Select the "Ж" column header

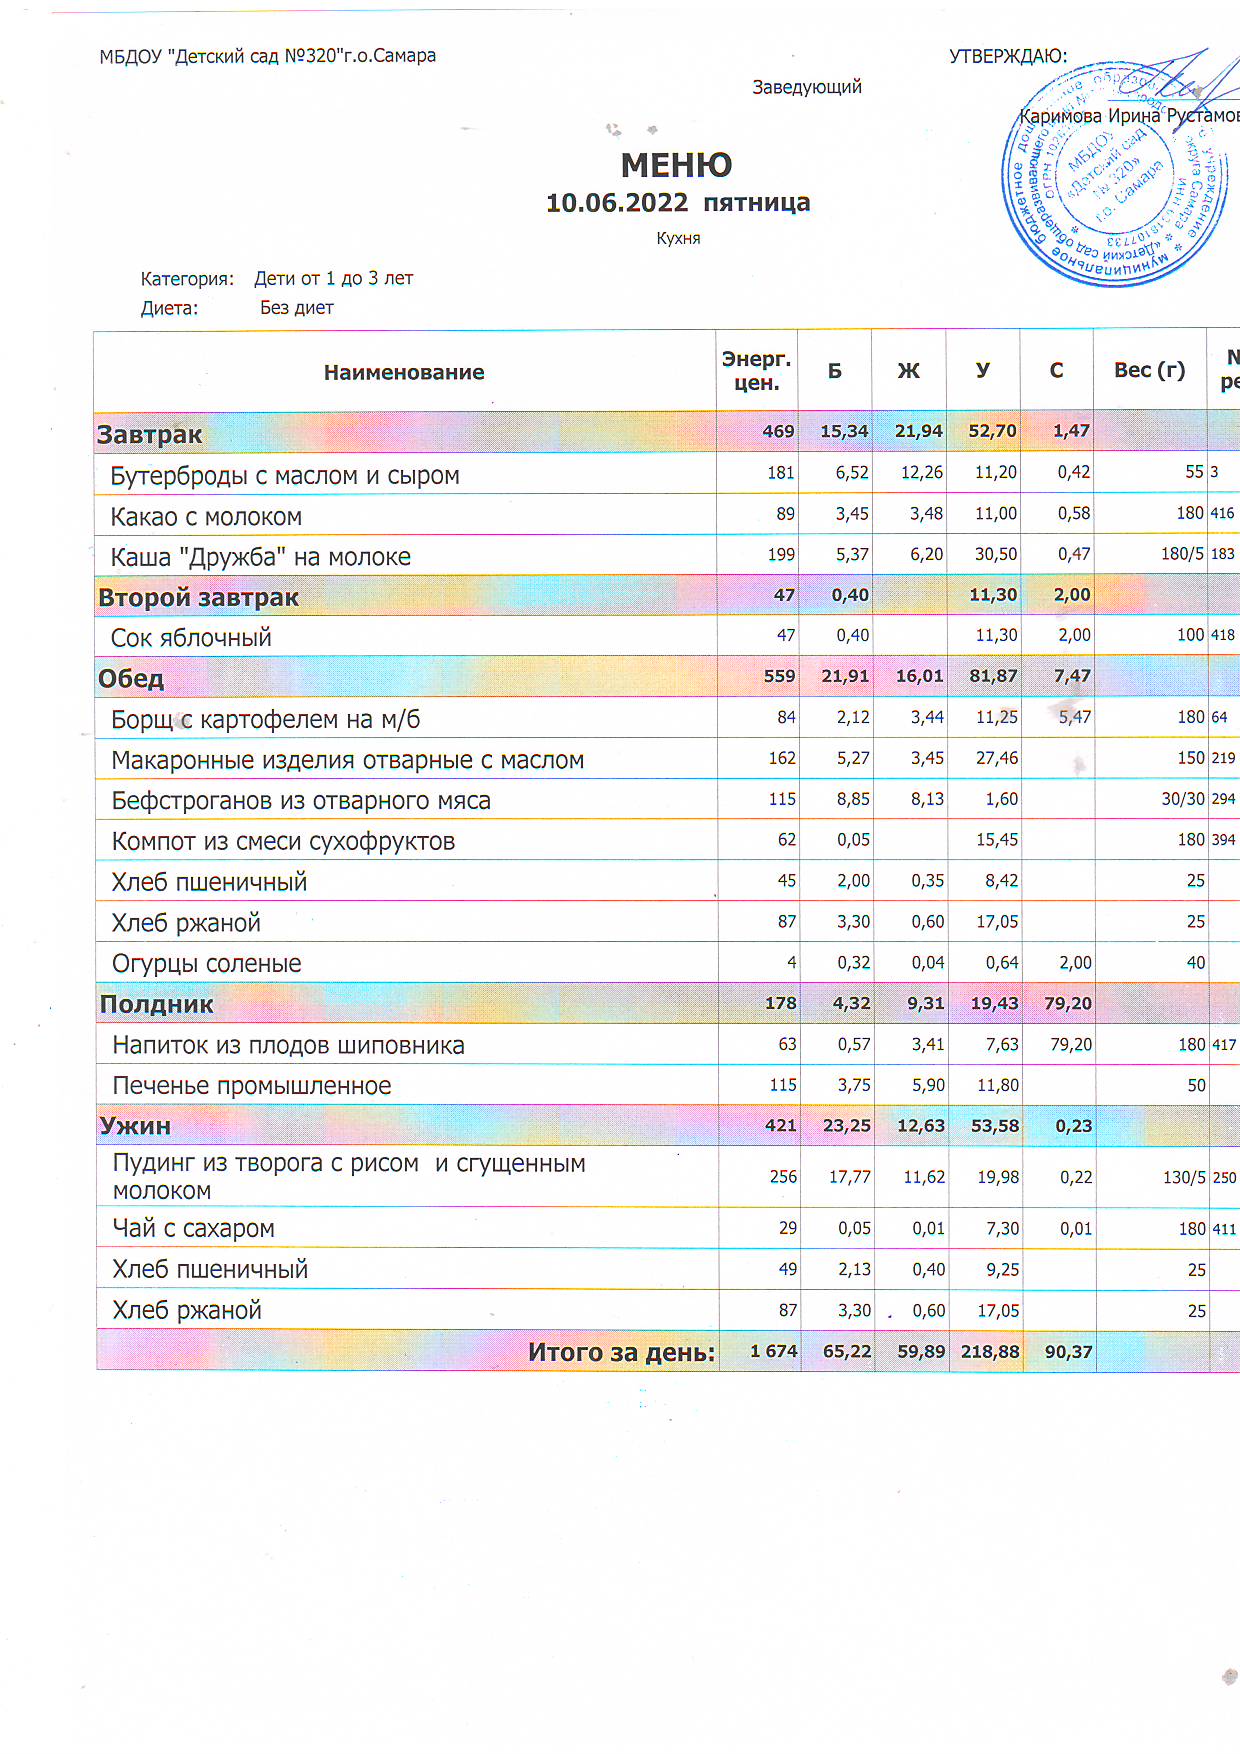coord(908,371)
